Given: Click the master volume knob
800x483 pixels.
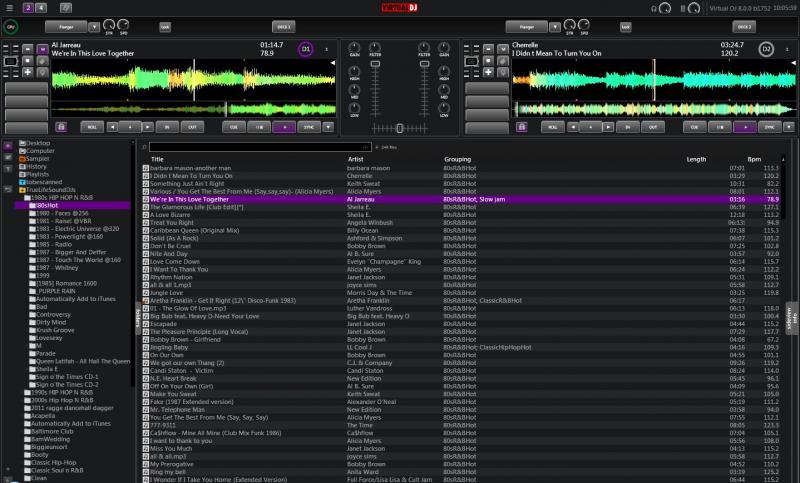Looking at the screenshot, I should point(694,8).
